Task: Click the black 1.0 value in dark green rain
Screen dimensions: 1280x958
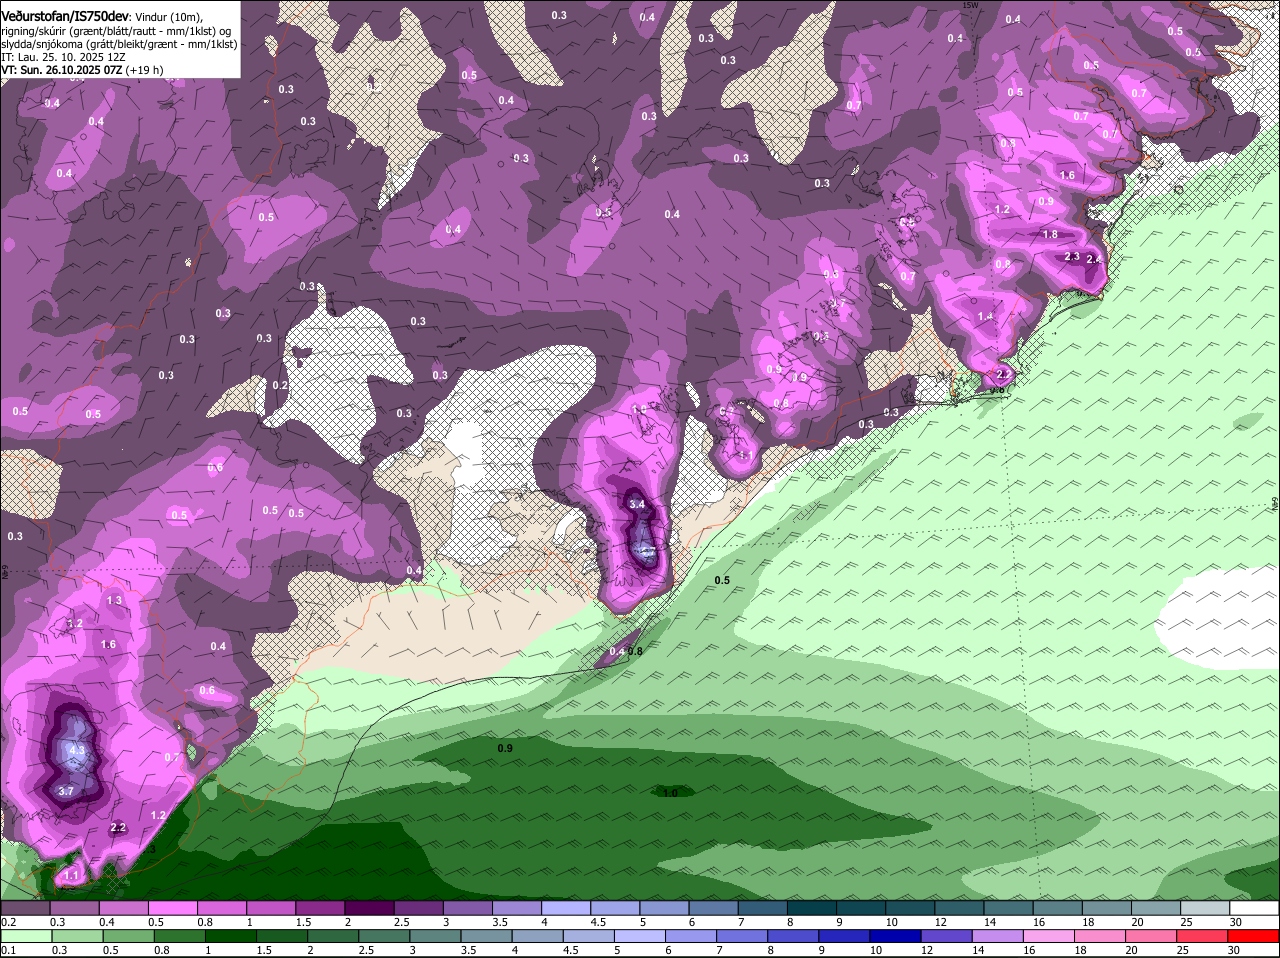Action: pos(671,793)
